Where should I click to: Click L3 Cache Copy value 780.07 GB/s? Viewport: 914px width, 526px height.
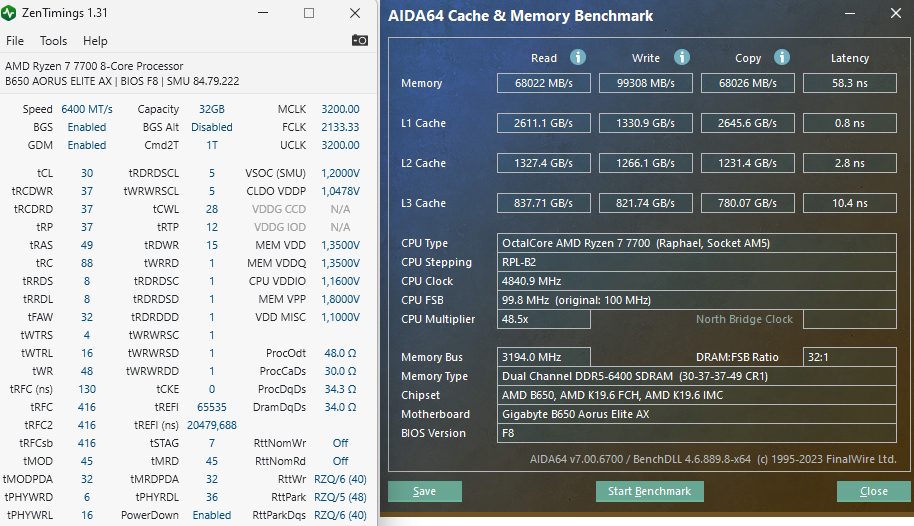pos(748,203)
